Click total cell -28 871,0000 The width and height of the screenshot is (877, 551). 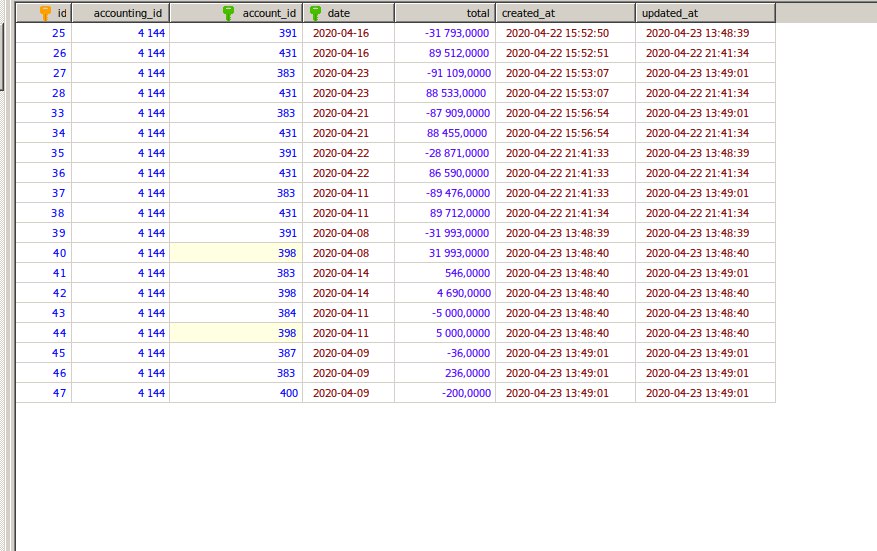445,153
